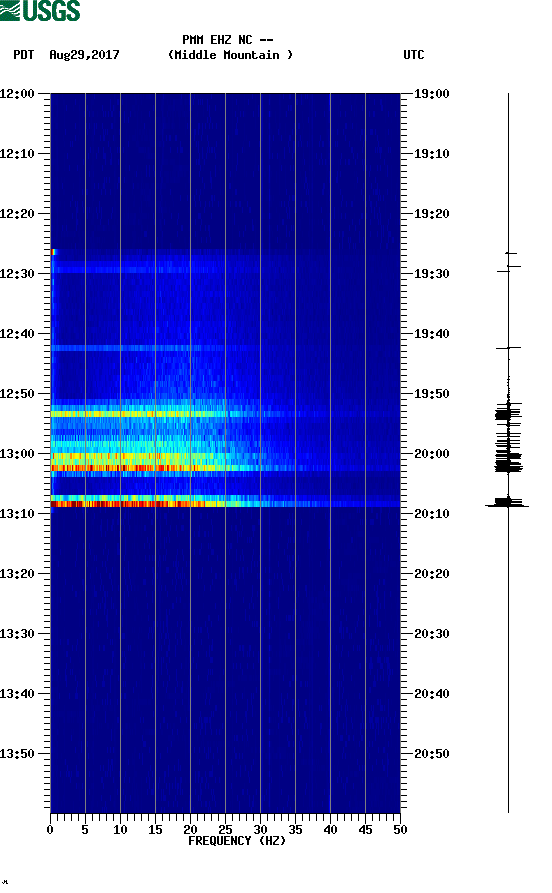Click the '12:00' PDT time label

point(17,94)
